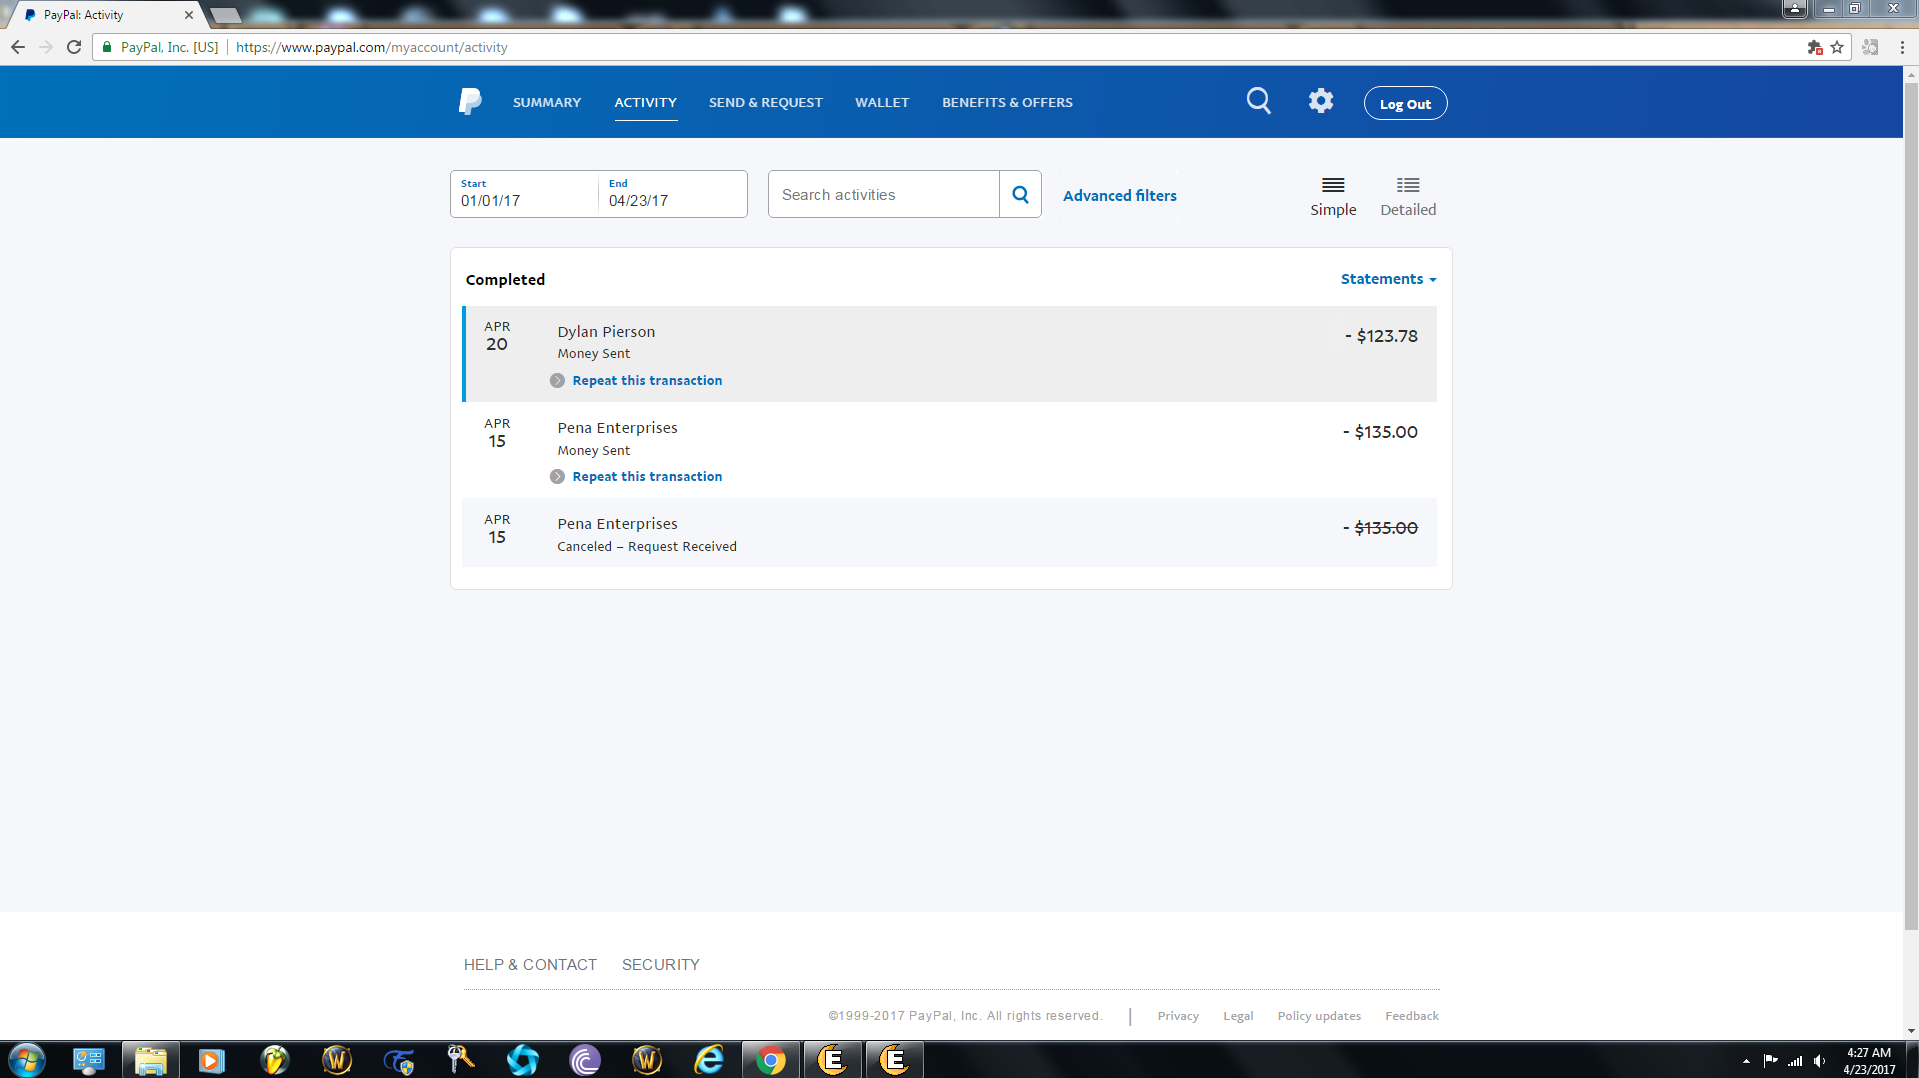The height and width of the screenshot is (1078, 1919).
Task: Open Benefits & Offers tab
Action: [1007, 102]
